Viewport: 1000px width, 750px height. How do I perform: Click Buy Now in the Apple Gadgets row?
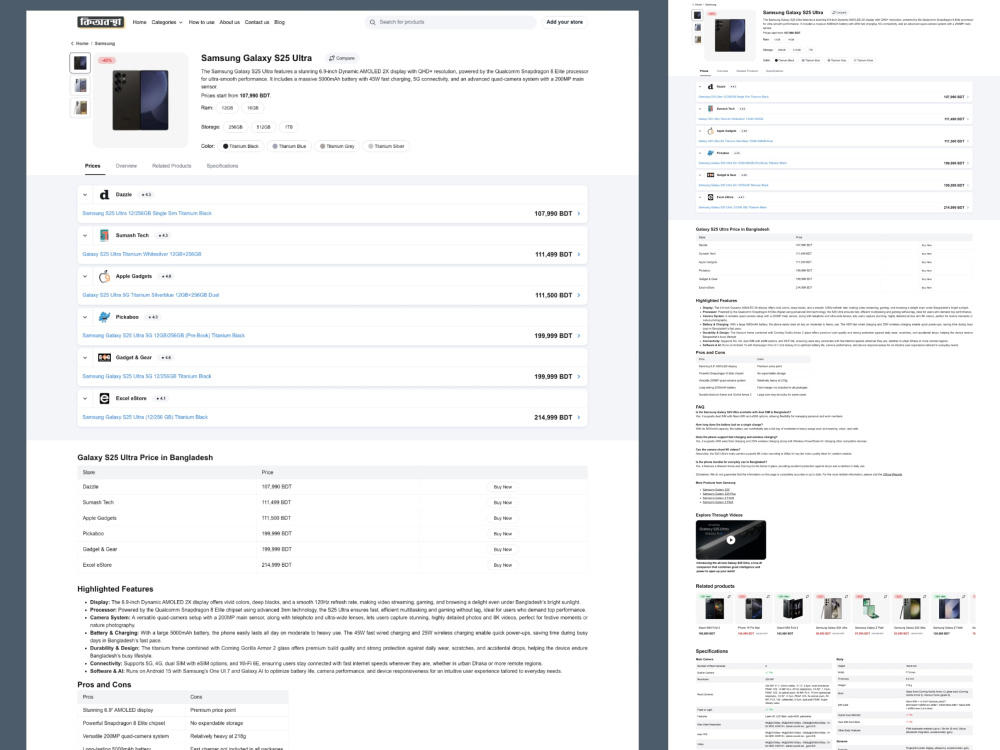503,518
